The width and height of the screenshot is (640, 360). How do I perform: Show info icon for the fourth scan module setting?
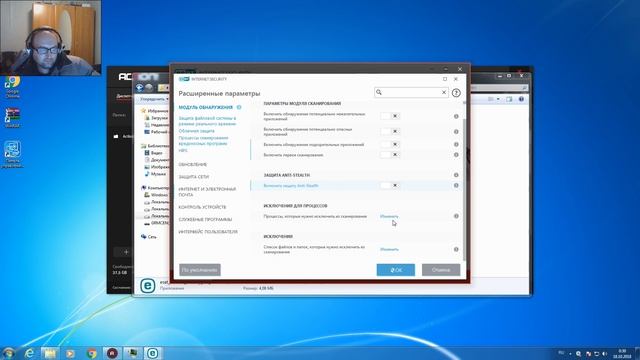(x=456, y=155)
